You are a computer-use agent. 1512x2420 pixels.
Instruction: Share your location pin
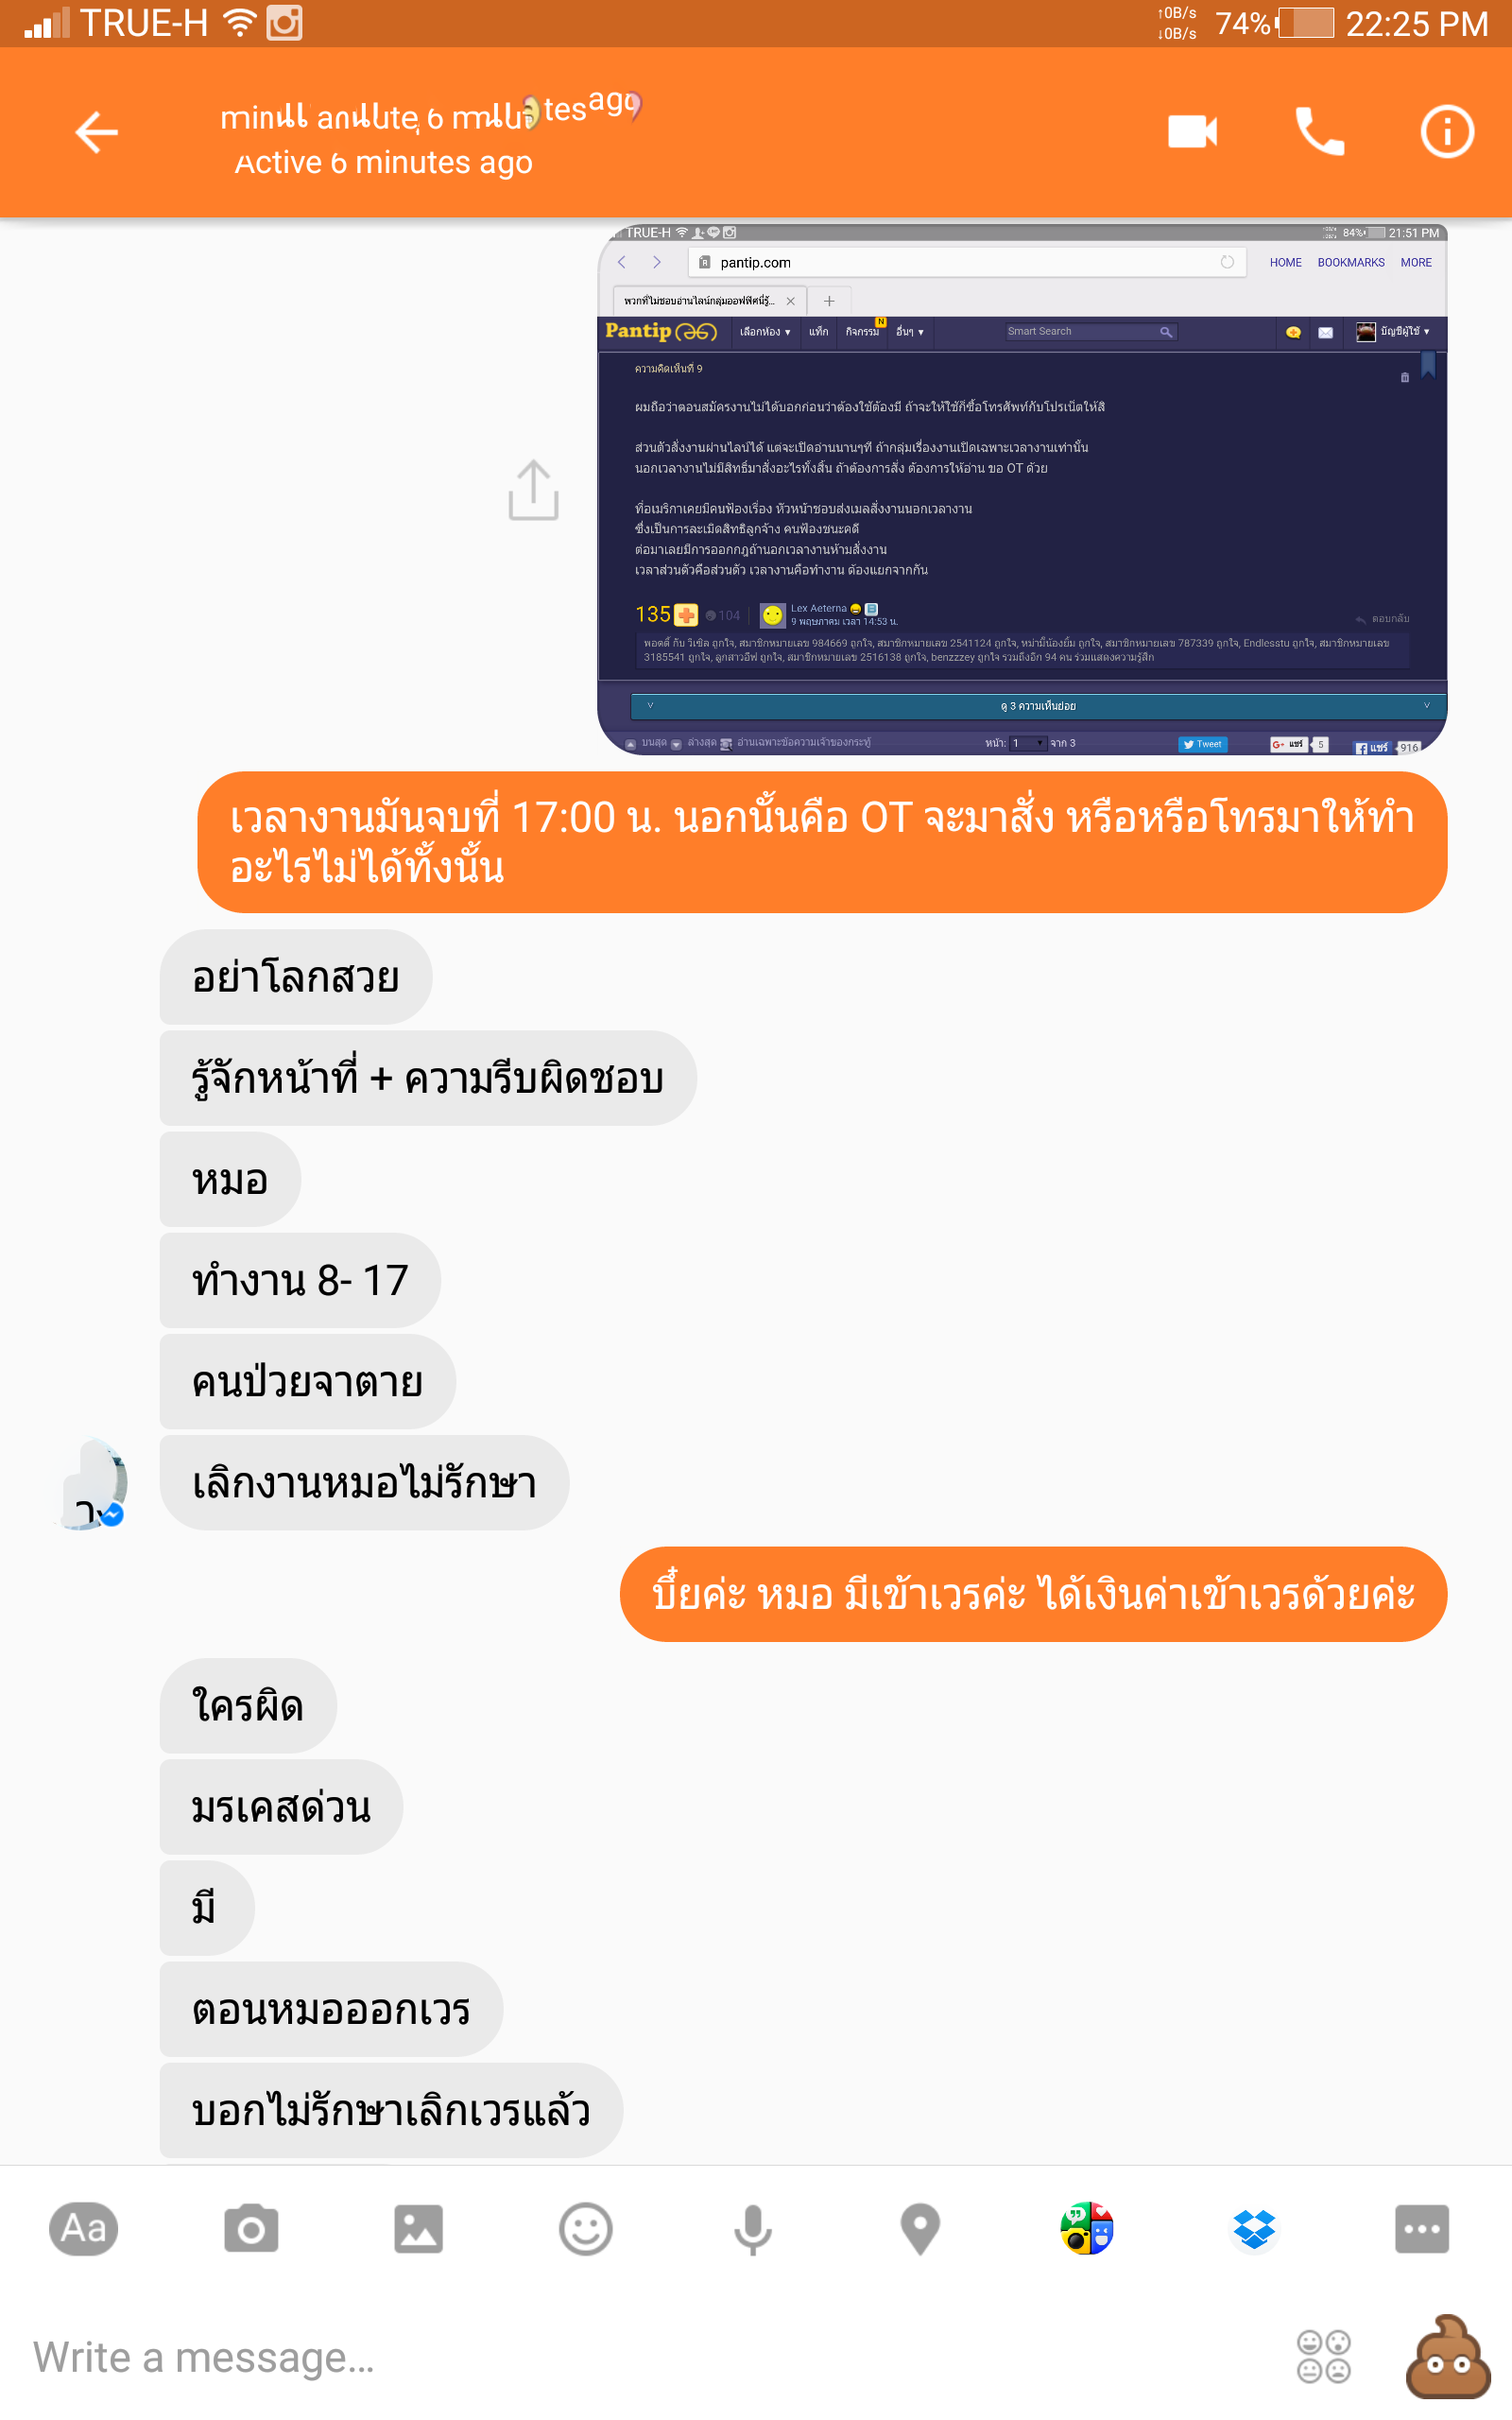tap(920, 2228)
